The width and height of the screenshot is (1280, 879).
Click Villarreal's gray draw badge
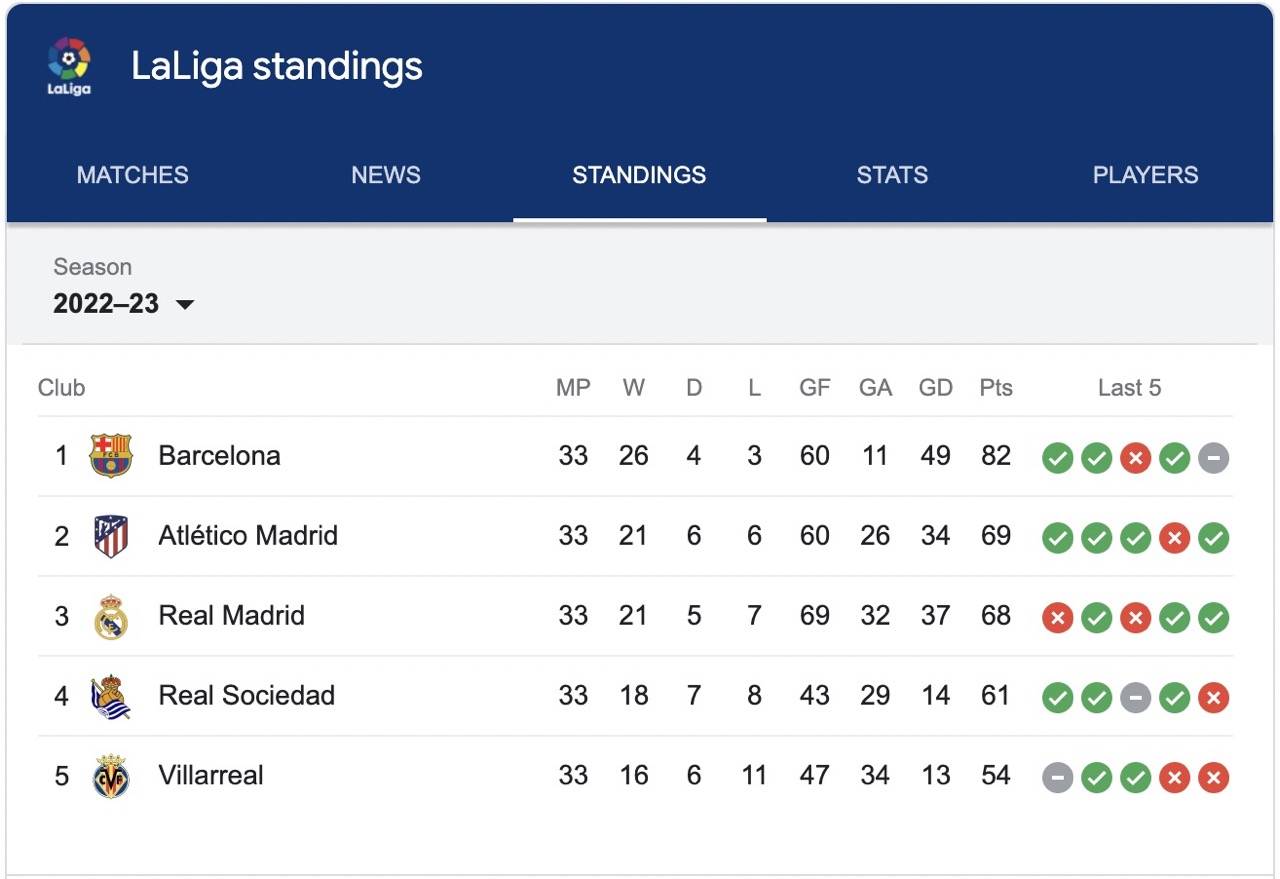(x=1057, y=777)
